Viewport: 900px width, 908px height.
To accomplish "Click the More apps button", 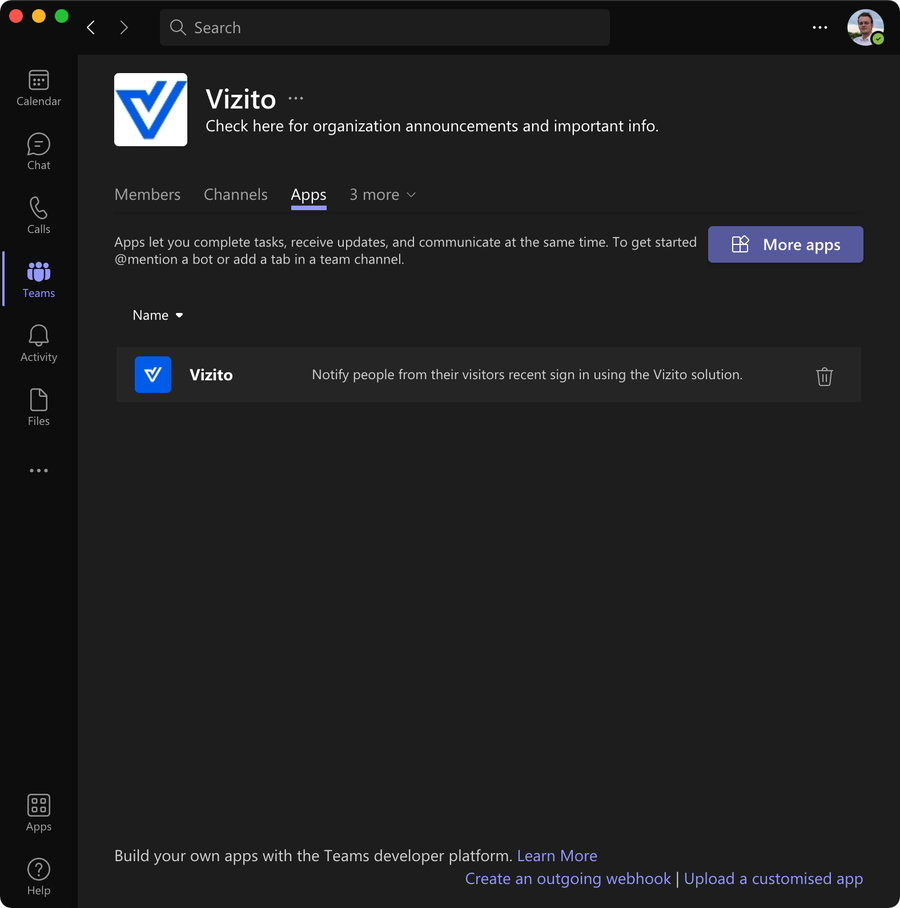I will 785,245.
